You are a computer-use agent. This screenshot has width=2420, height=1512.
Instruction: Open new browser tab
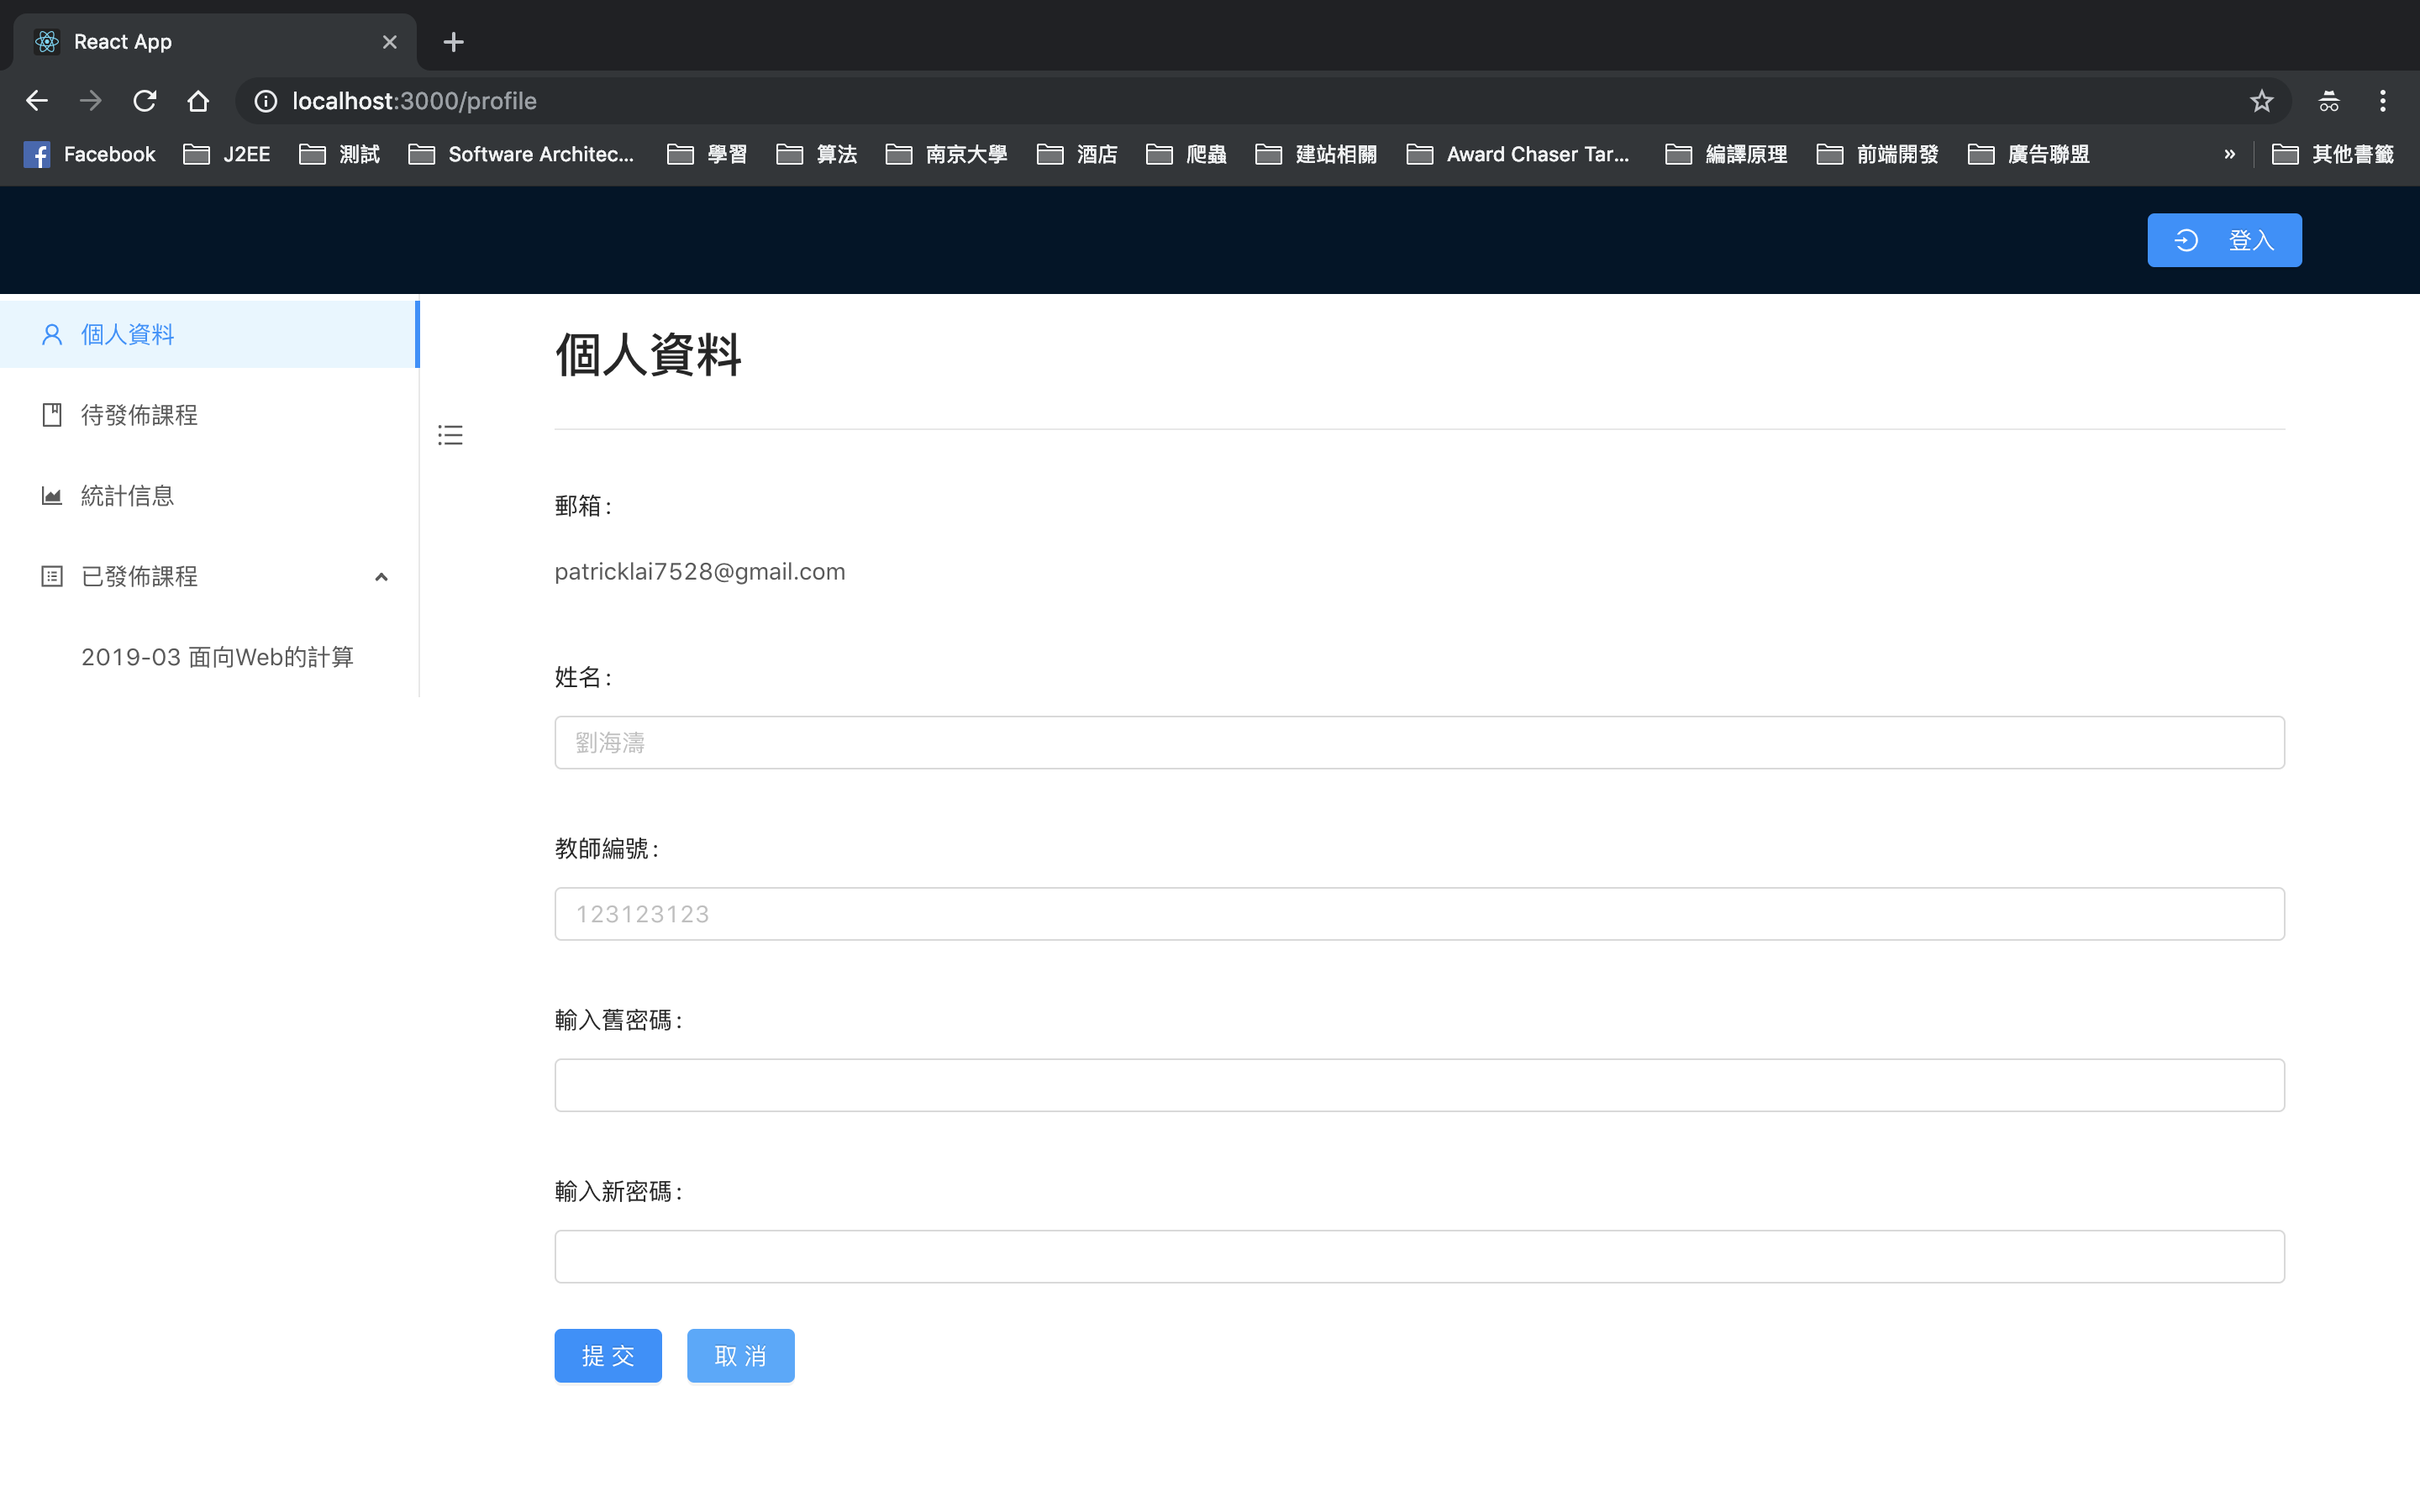pos(453,42)
